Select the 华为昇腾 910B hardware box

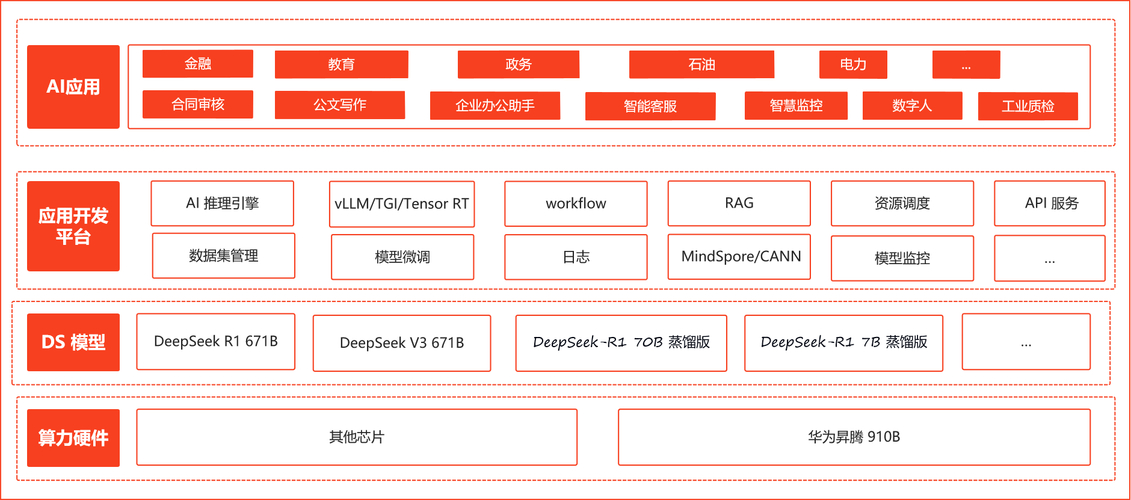[854, 437]
